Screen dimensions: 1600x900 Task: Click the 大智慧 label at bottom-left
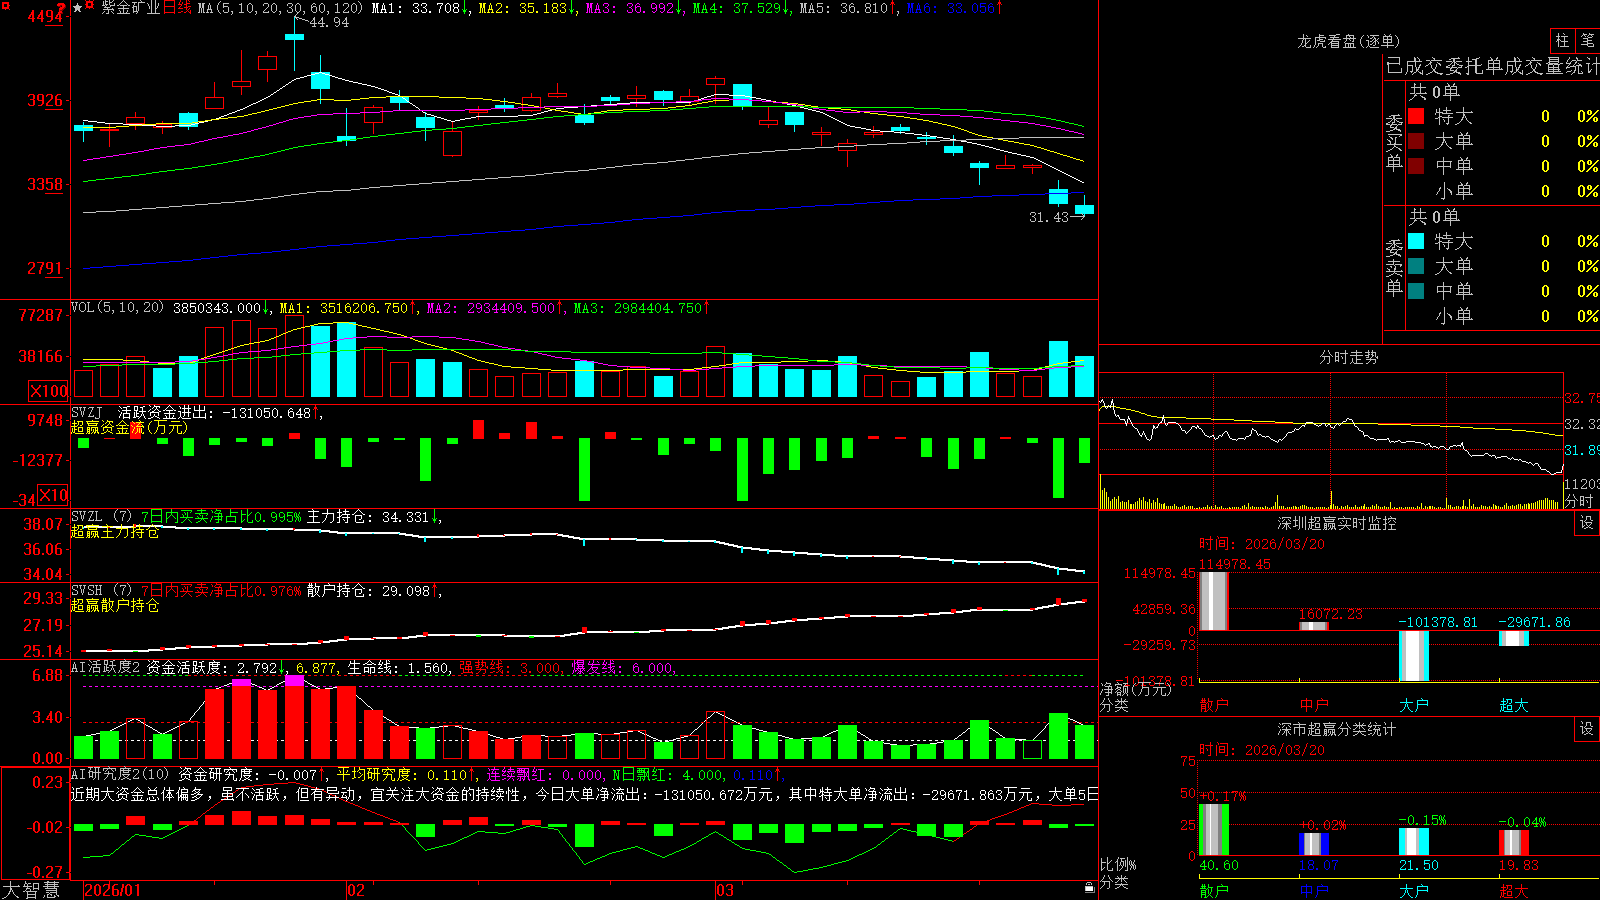31,889
